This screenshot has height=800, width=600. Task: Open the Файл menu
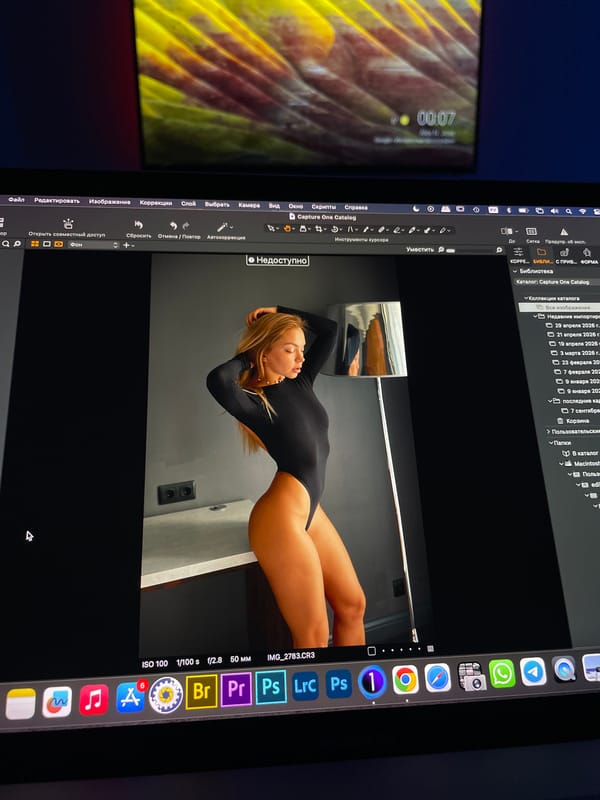16,199
